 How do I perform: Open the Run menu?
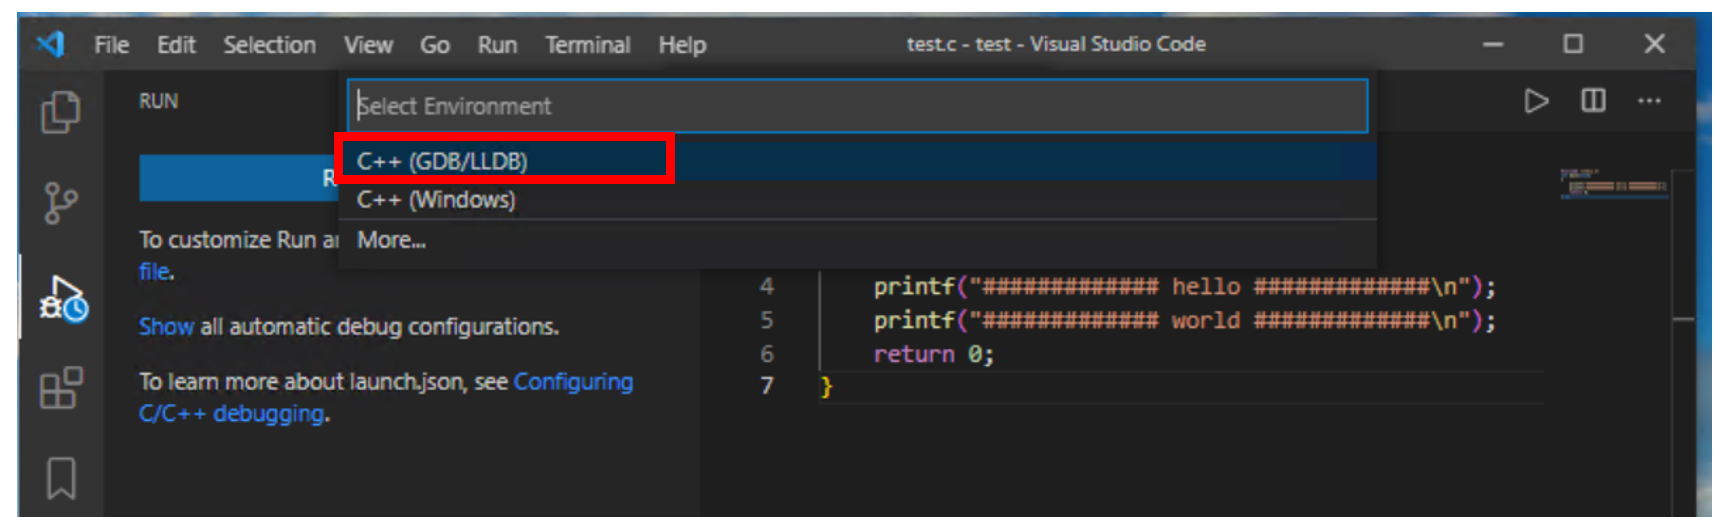click(x=497, y=45)
